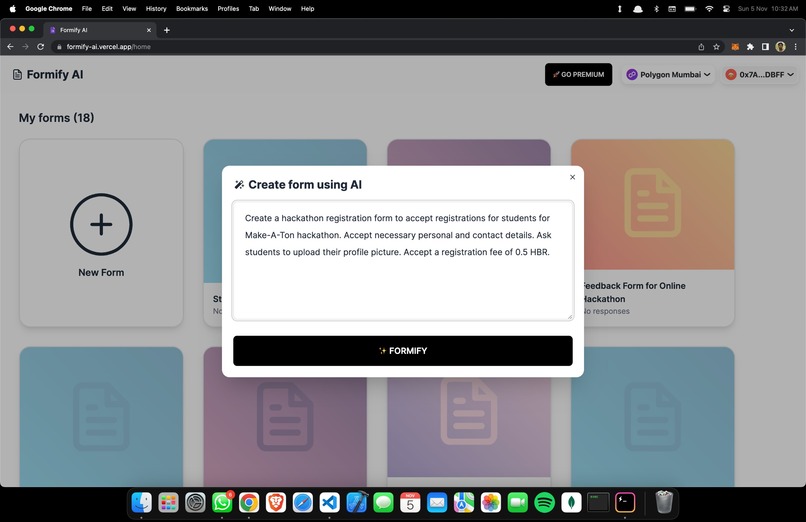Open Xcode from the dock
This screenshot has width=806, height=522.
[357, 502]
